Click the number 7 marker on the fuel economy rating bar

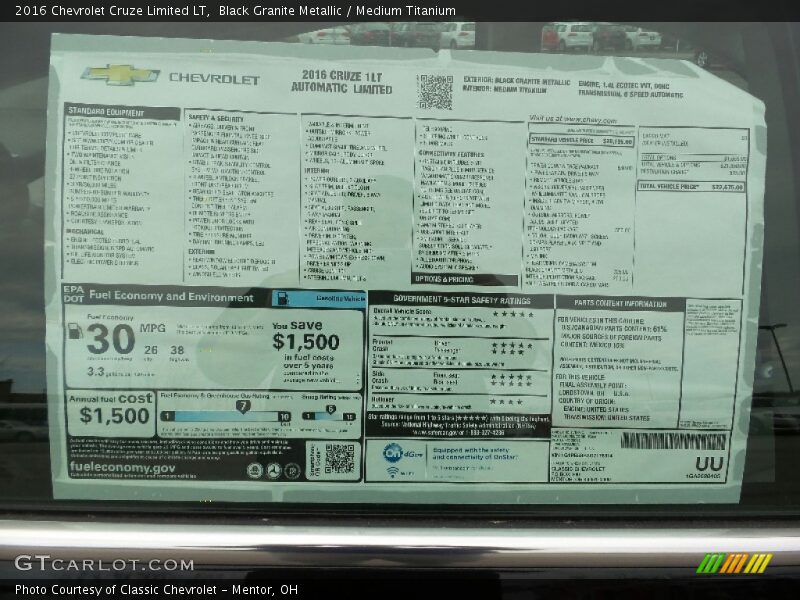coord(243,407)
